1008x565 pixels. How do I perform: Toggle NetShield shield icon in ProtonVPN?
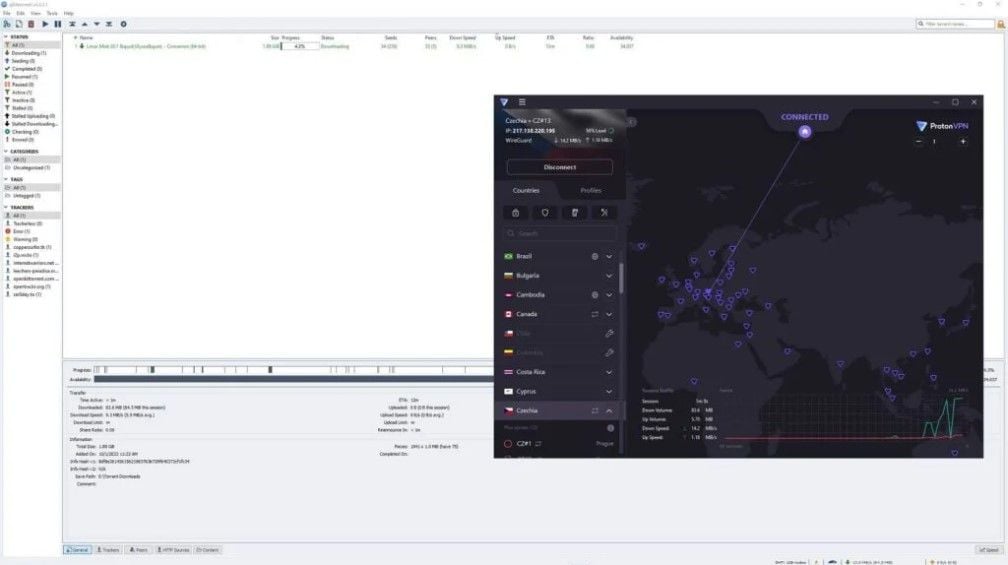coord(545,213)
